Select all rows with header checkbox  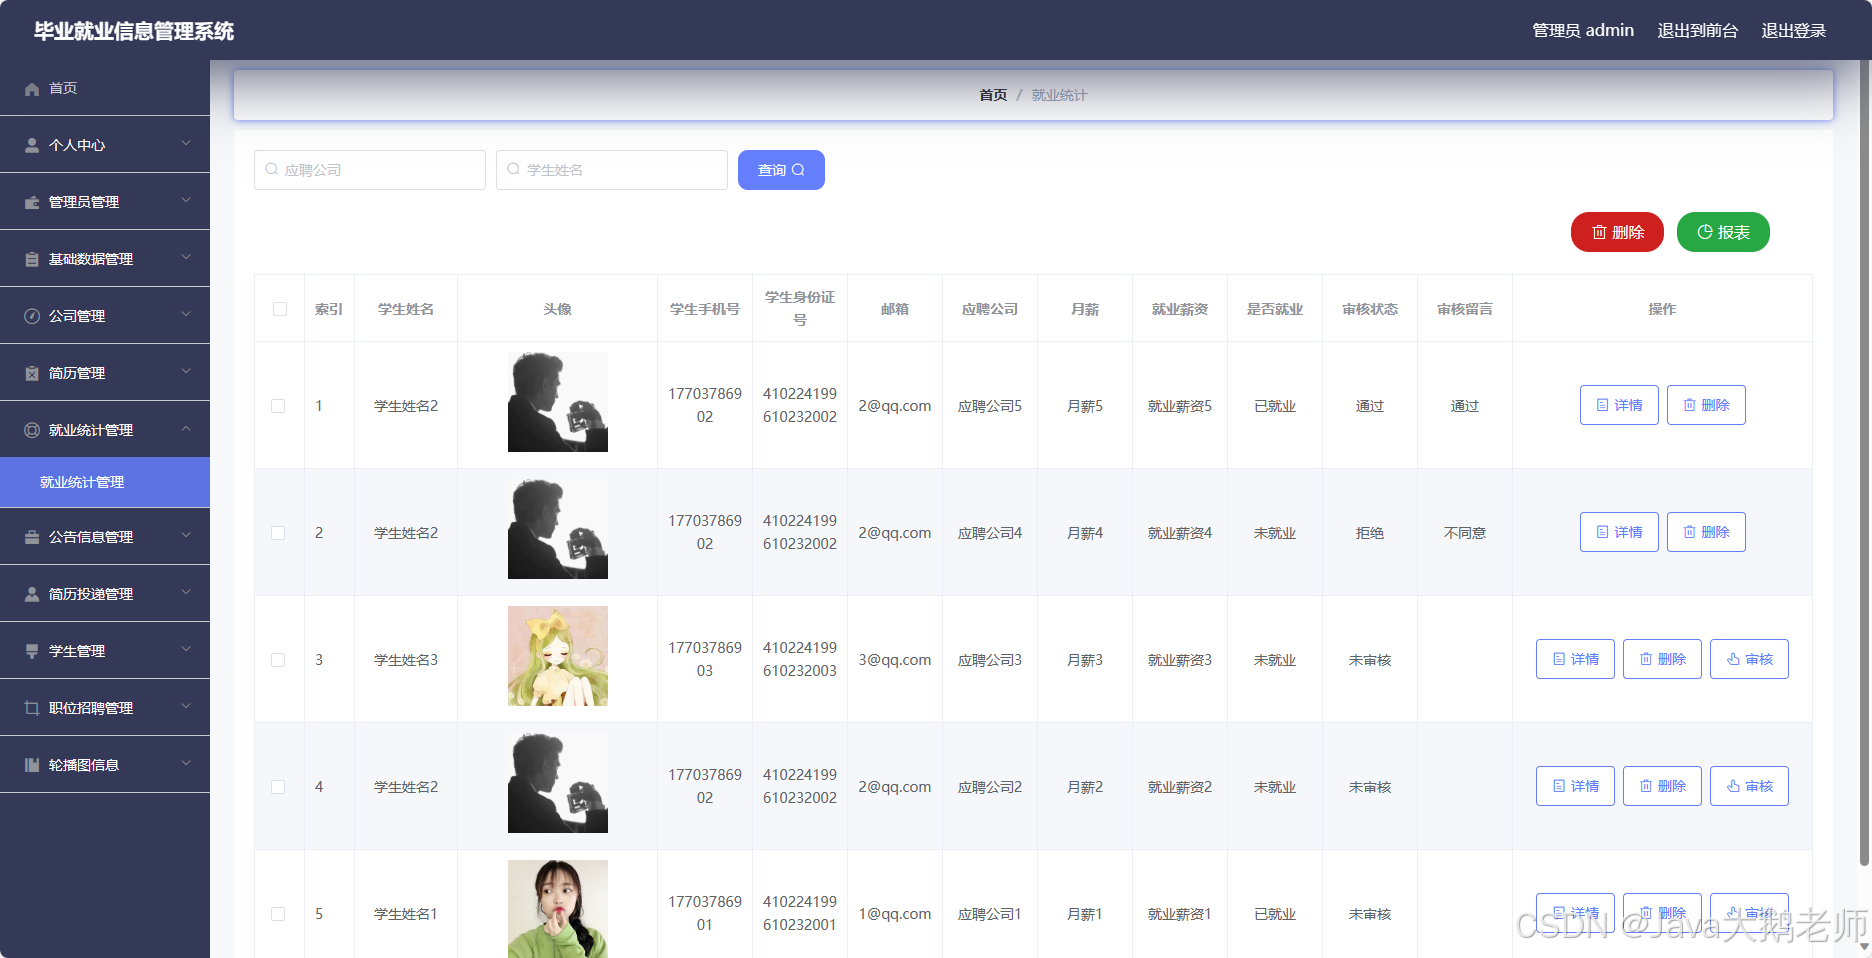click(x=280, y=309)
